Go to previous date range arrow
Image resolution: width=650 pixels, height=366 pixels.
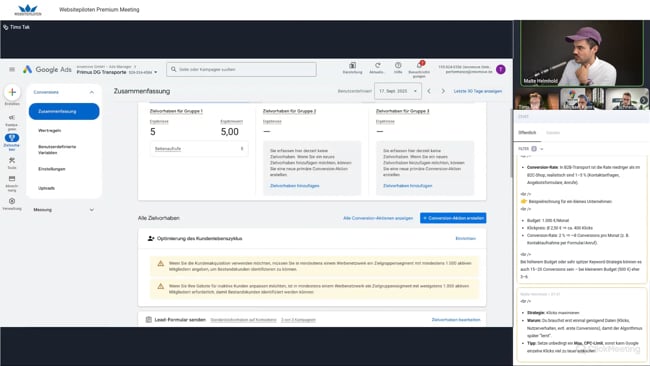pyautogui.click(x=429, y=91)
